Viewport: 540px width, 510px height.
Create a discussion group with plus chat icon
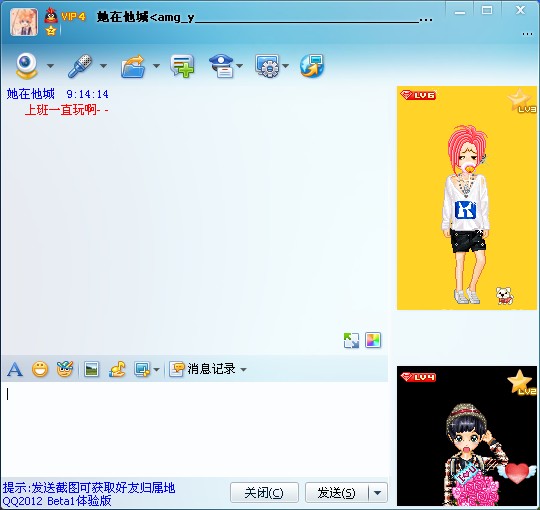[182, 65]
